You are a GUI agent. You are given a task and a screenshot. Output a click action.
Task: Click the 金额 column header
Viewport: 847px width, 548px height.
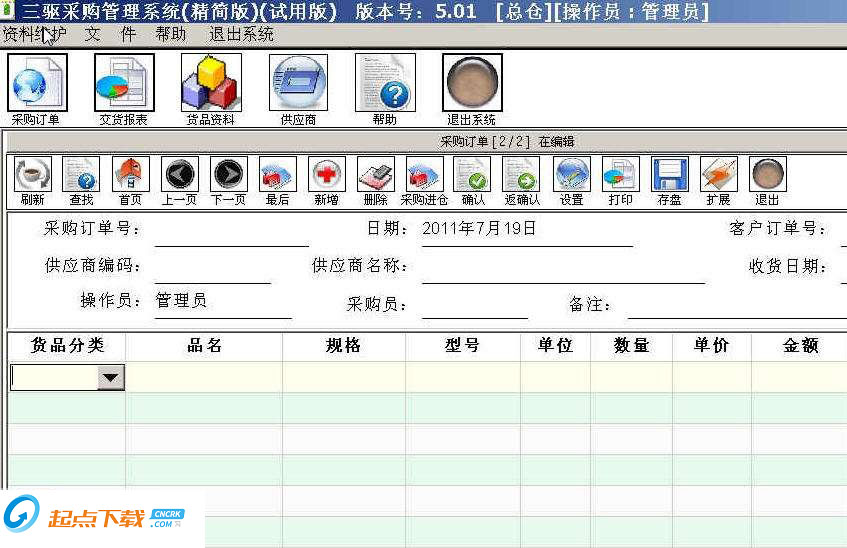pos(799,346)
